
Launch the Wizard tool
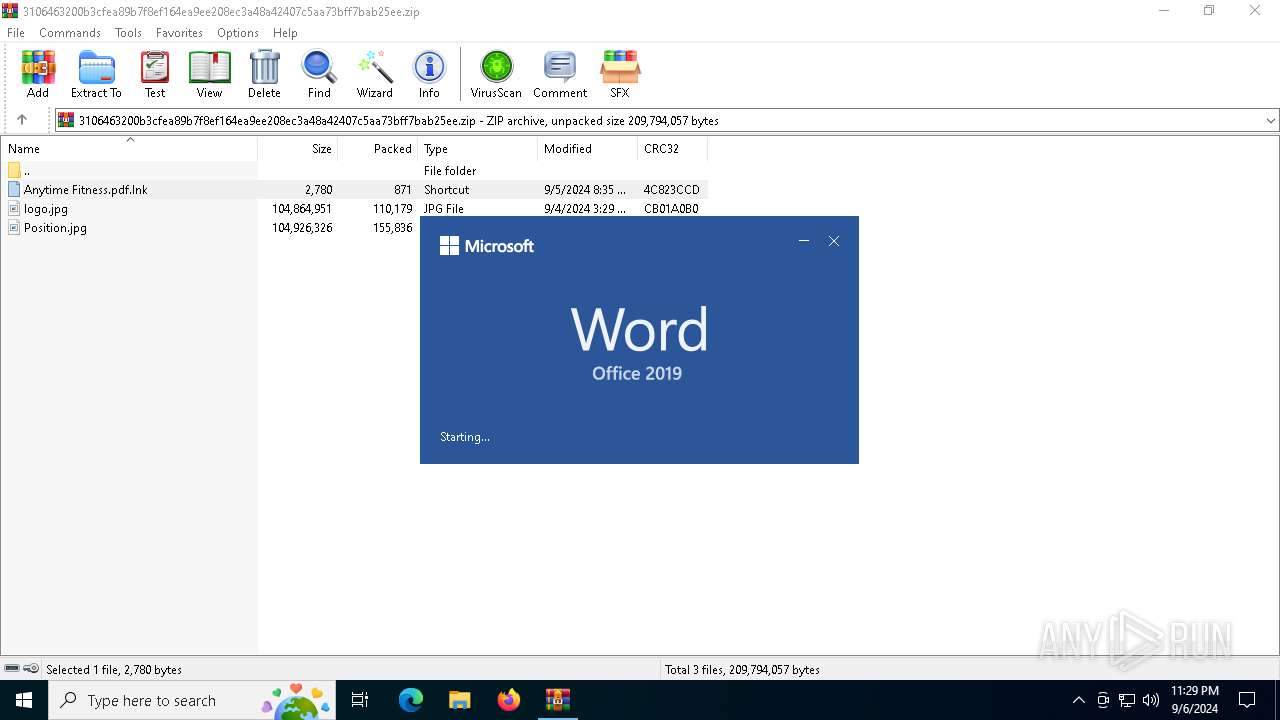(375, 74)
